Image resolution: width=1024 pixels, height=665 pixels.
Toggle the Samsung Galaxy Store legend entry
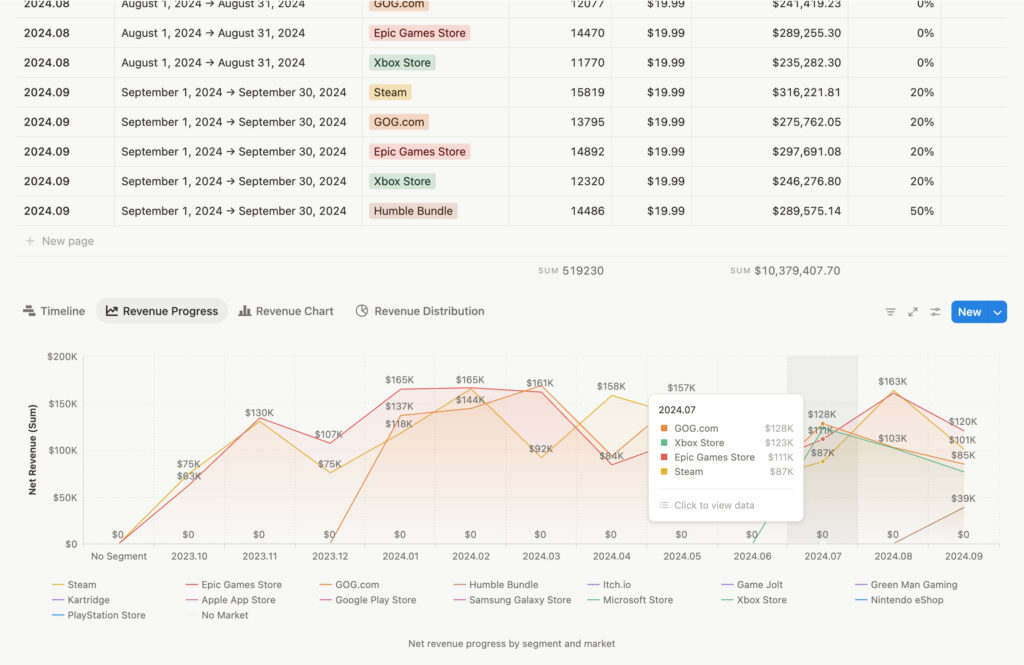point(512,600)
